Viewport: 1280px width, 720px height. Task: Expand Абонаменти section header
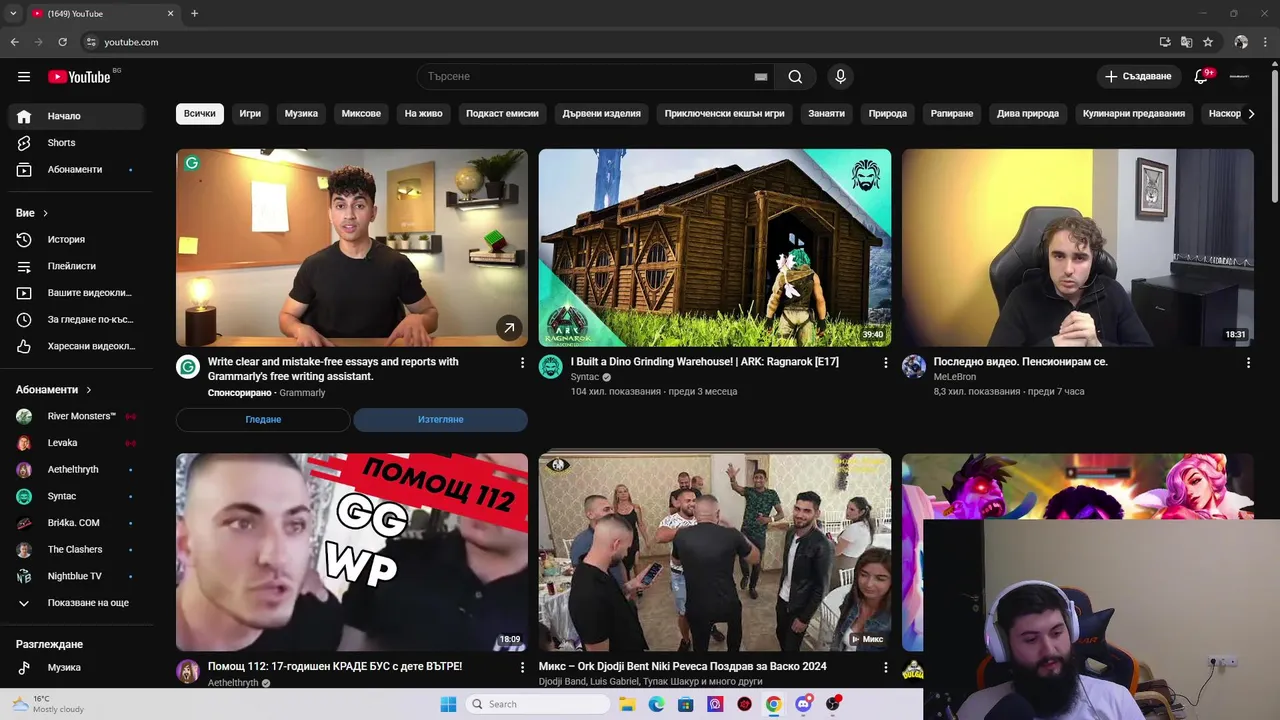[54, 390]
